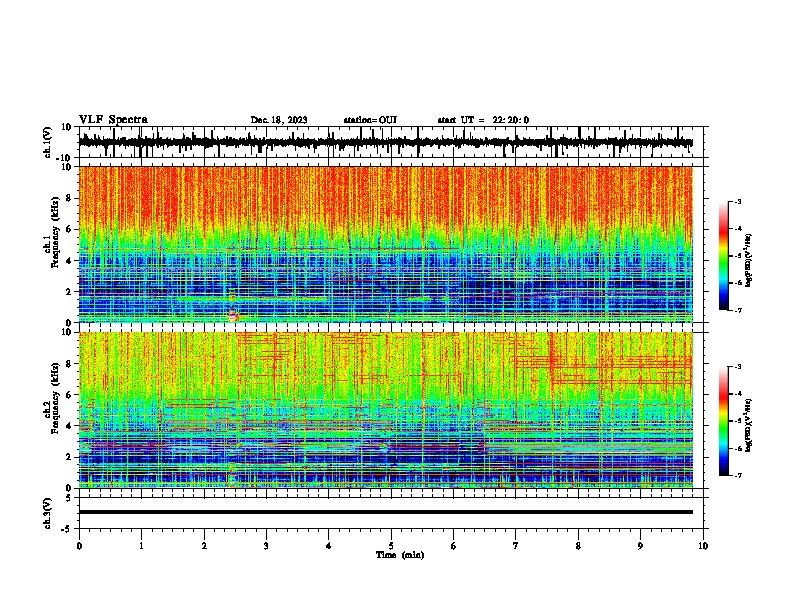Click the "-5" label on the ch.1 color bar

point(738,256)
